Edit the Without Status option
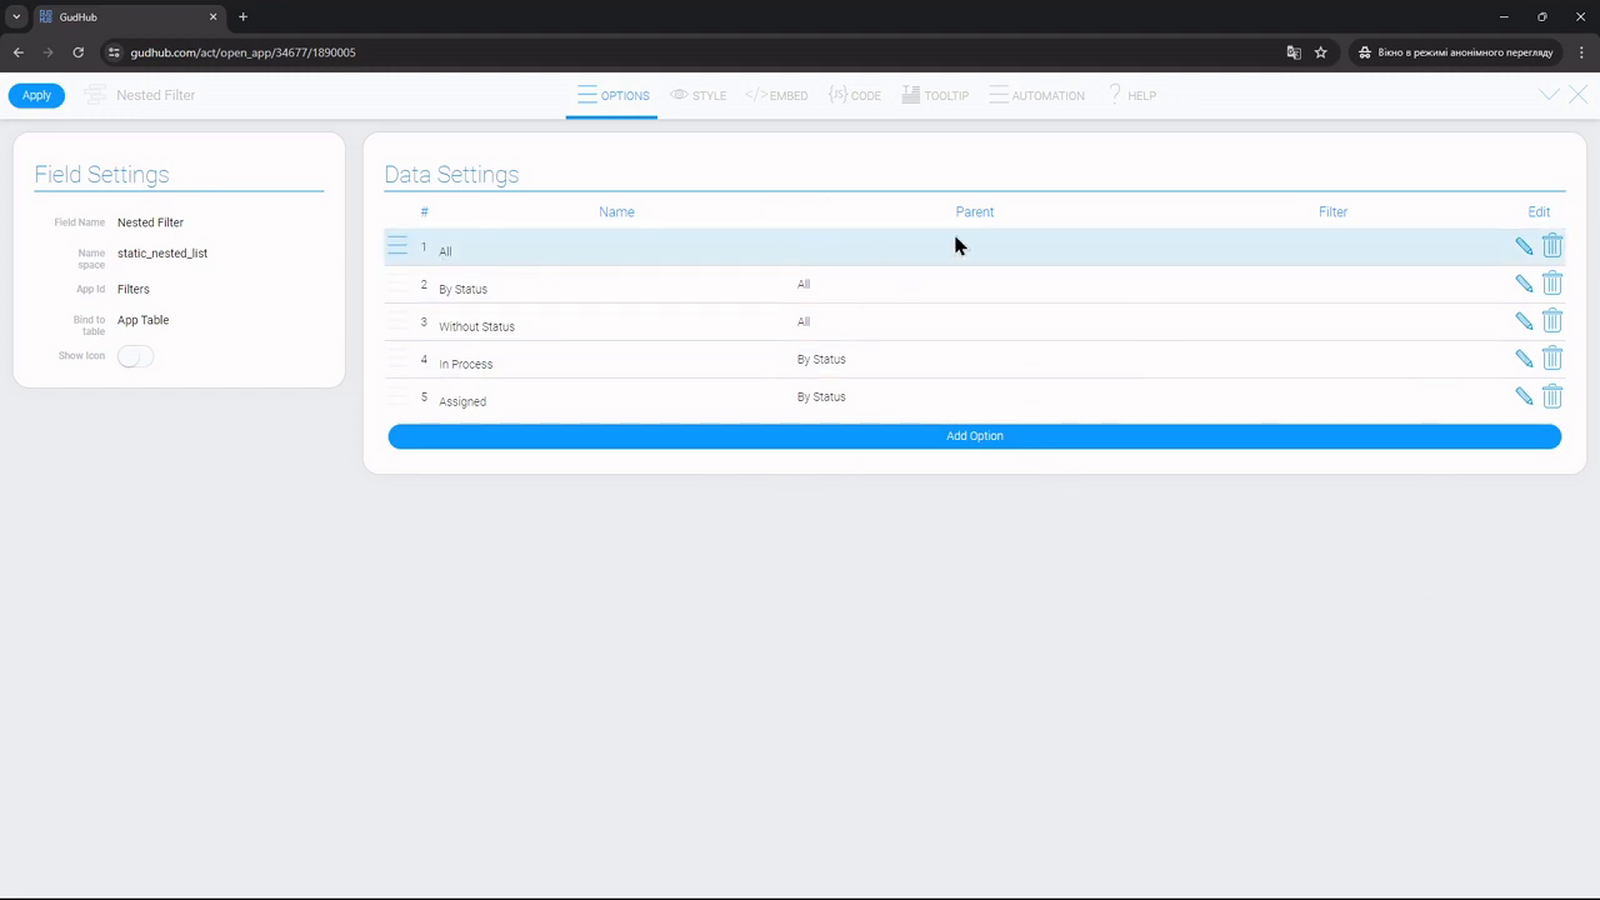 1524,321
